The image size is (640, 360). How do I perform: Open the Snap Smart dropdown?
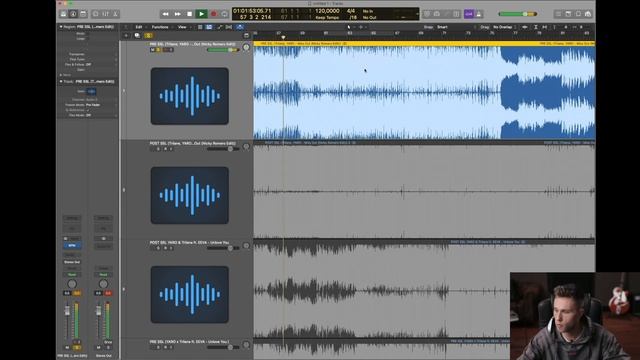[x=443, y=27]
